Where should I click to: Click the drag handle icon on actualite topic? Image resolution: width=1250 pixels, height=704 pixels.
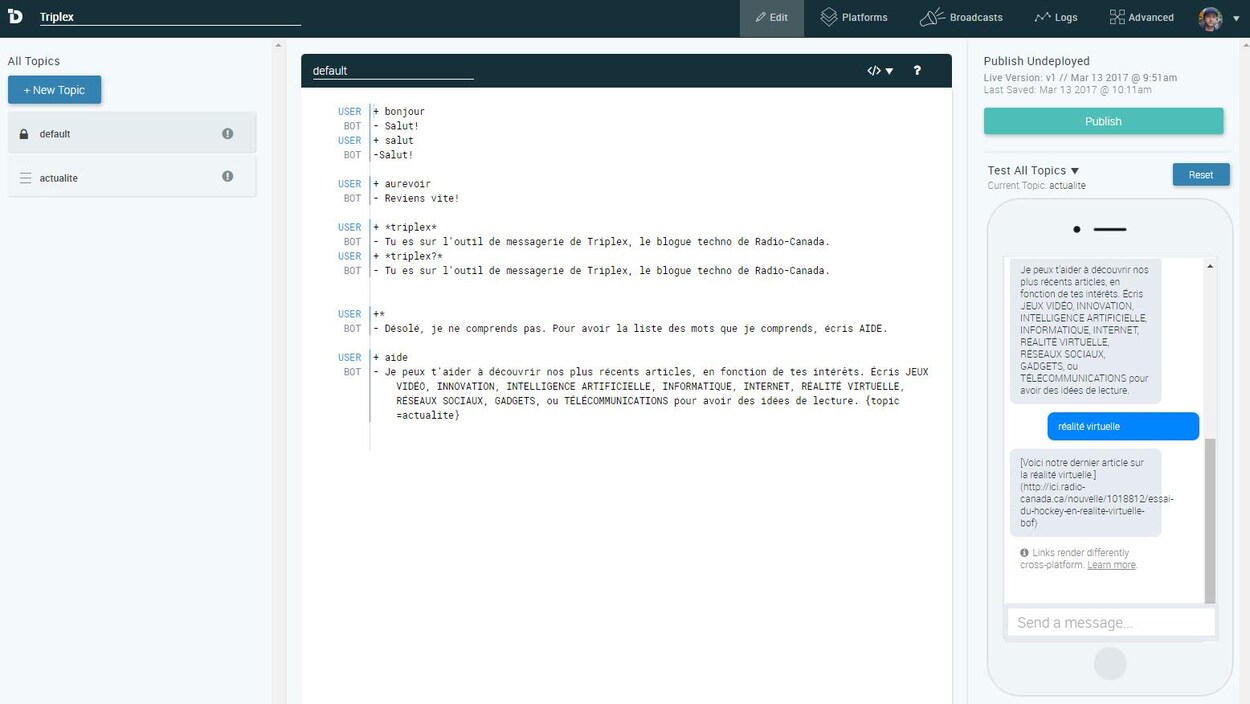(x=25, y=178)
